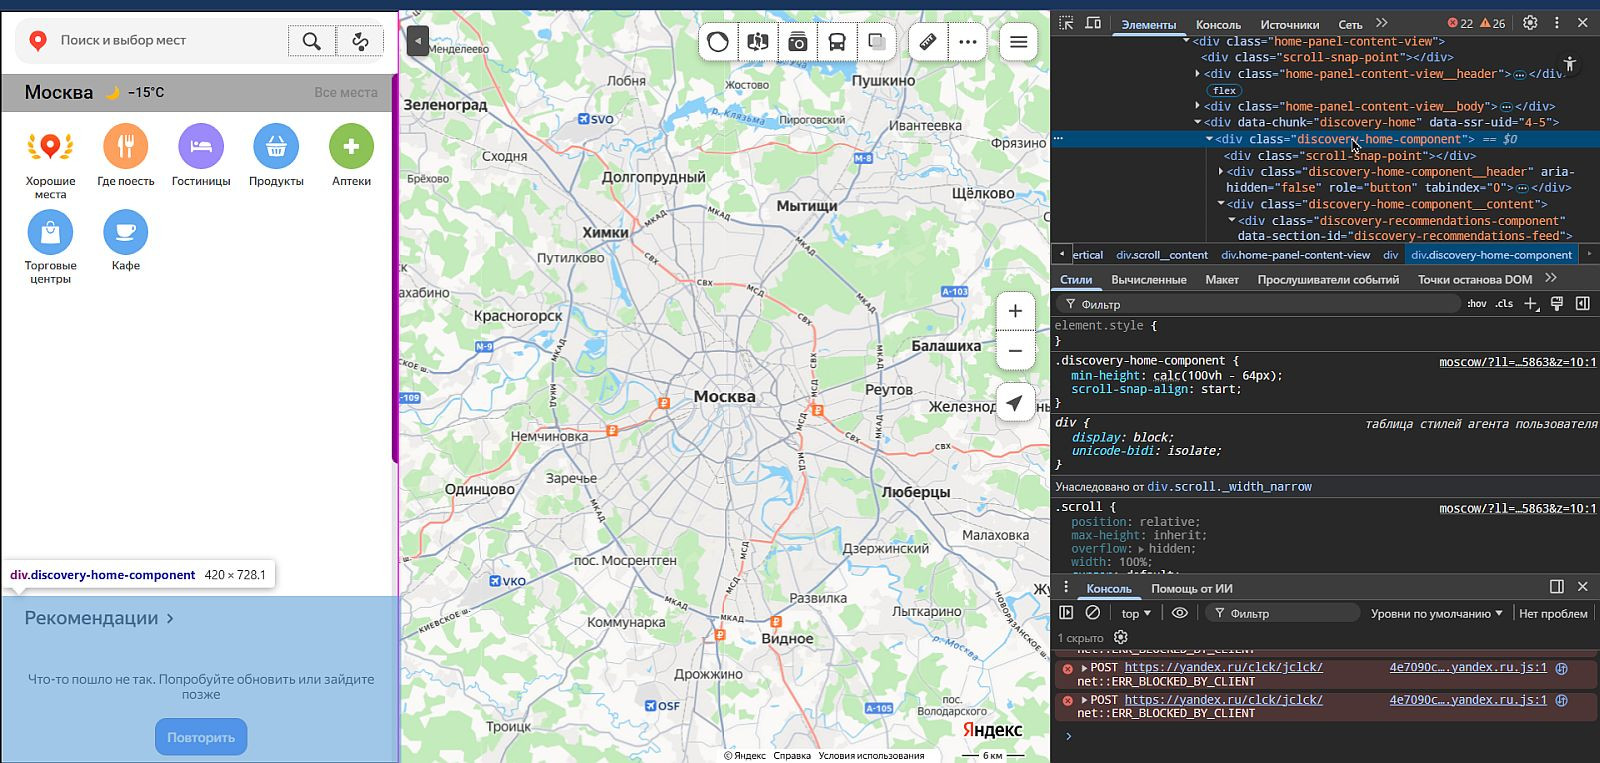Toggle the device toolbar in DevTools
Image resolution: width=1600 pixels, height=763 pixels.
click(1093, 23)
